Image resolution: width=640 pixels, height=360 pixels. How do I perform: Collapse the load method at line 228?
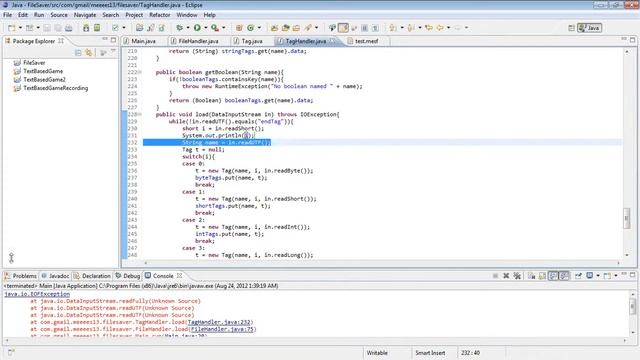pyautogui.click(x=140, y=114)
